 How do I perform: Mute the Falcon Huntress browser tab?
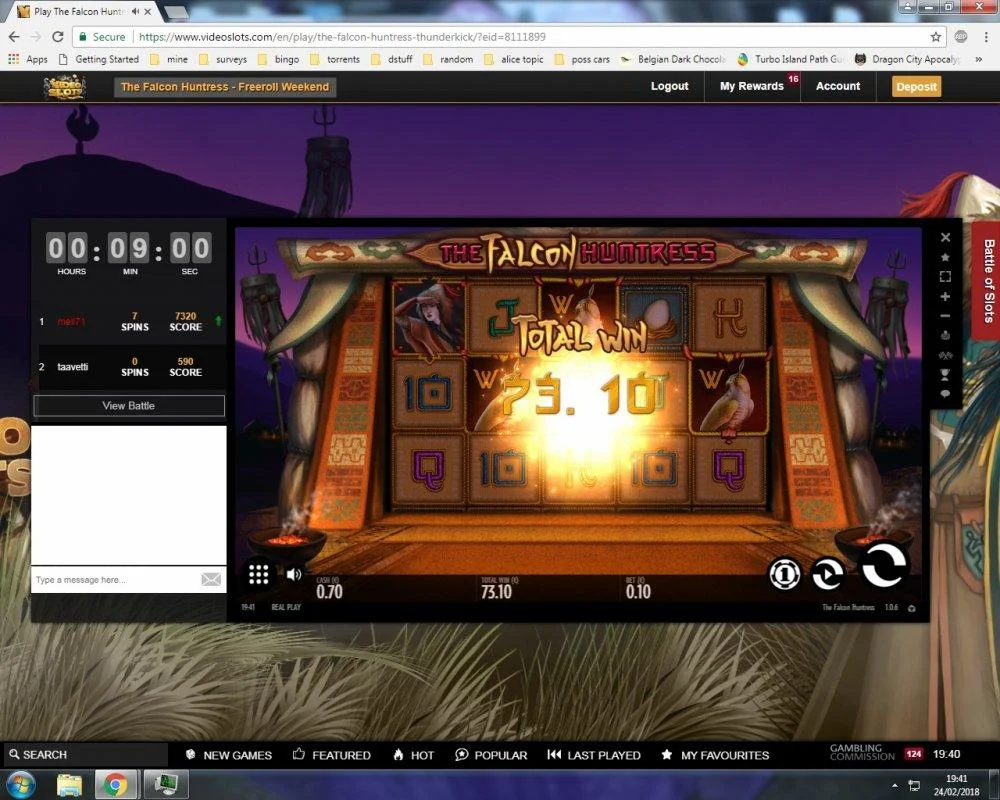(x=135, y=11)
